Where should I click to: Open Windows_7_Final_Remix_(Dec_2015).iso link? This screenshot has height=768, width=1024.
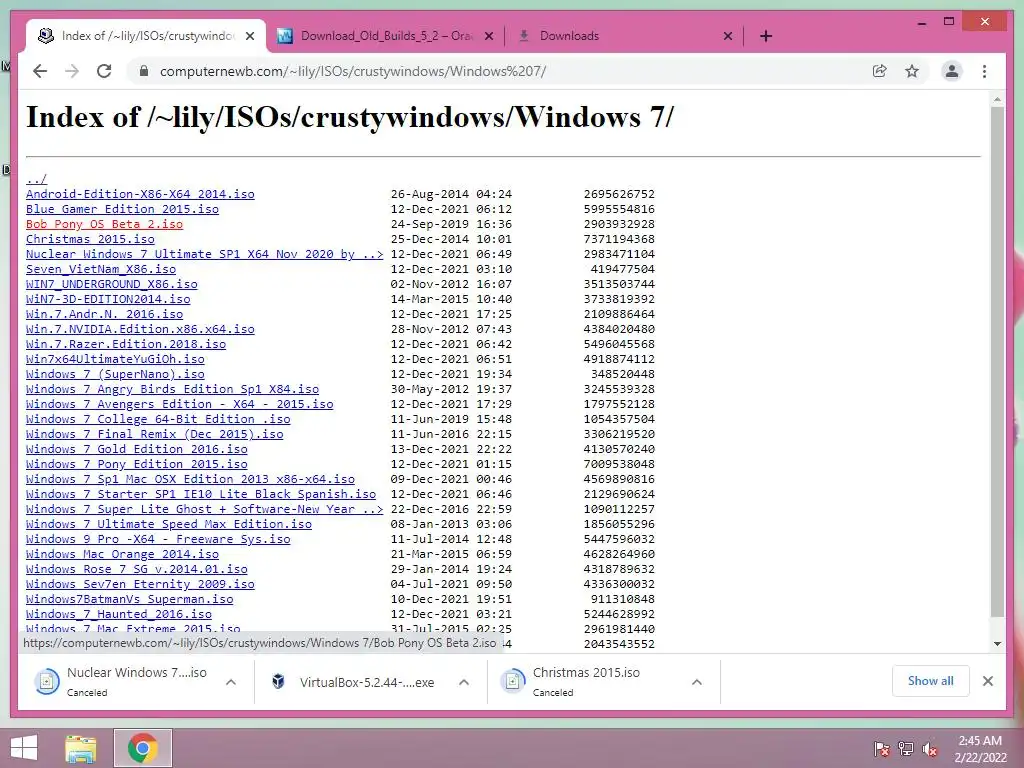pyautogui.click(x=155, y=434)
